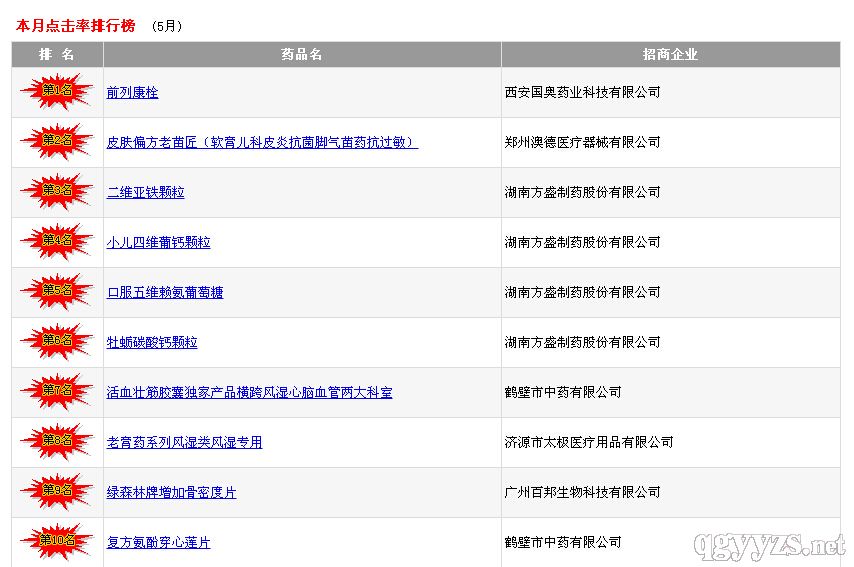Open the 小儿四维葡钙颗粒 link
The width and height of the screenshot is (854, 567).
point(158,243)
